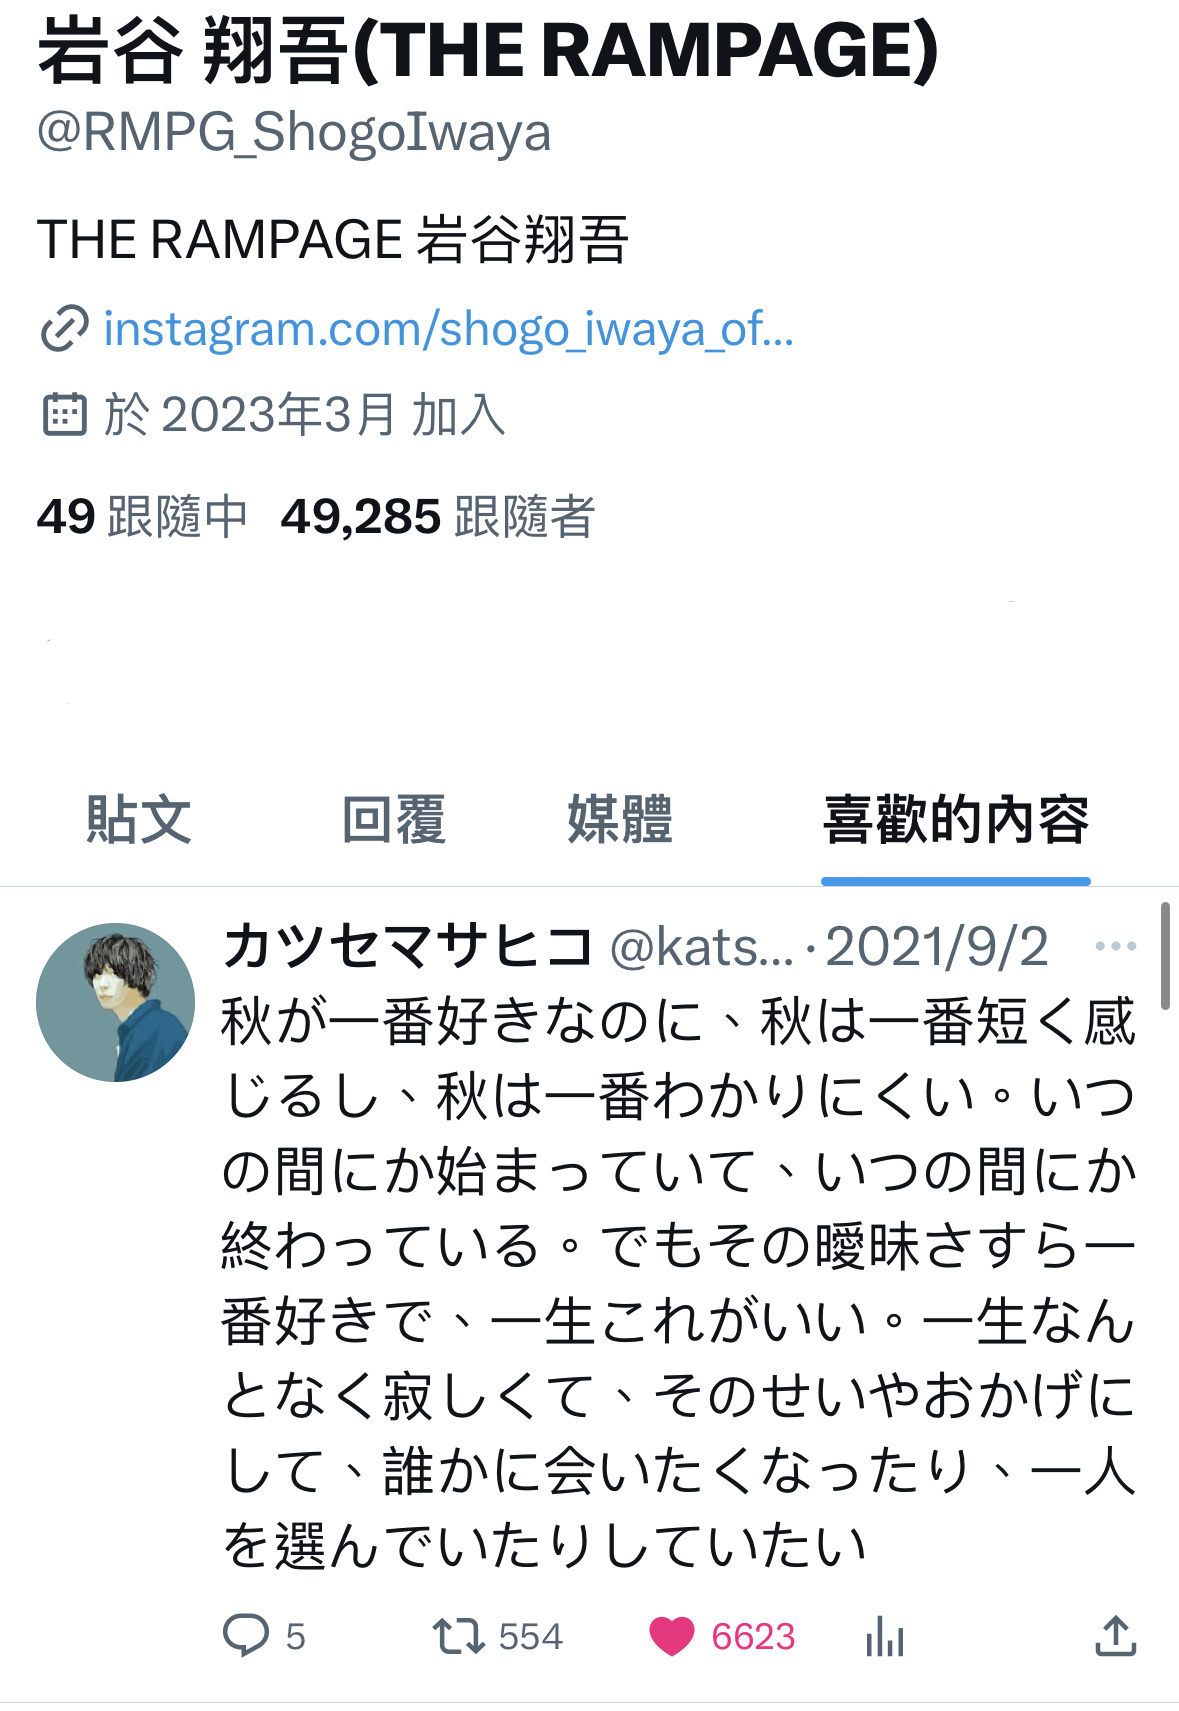Open the tweet text about 秋
Screen dimensions: 1179x1711
point(679,1284)
